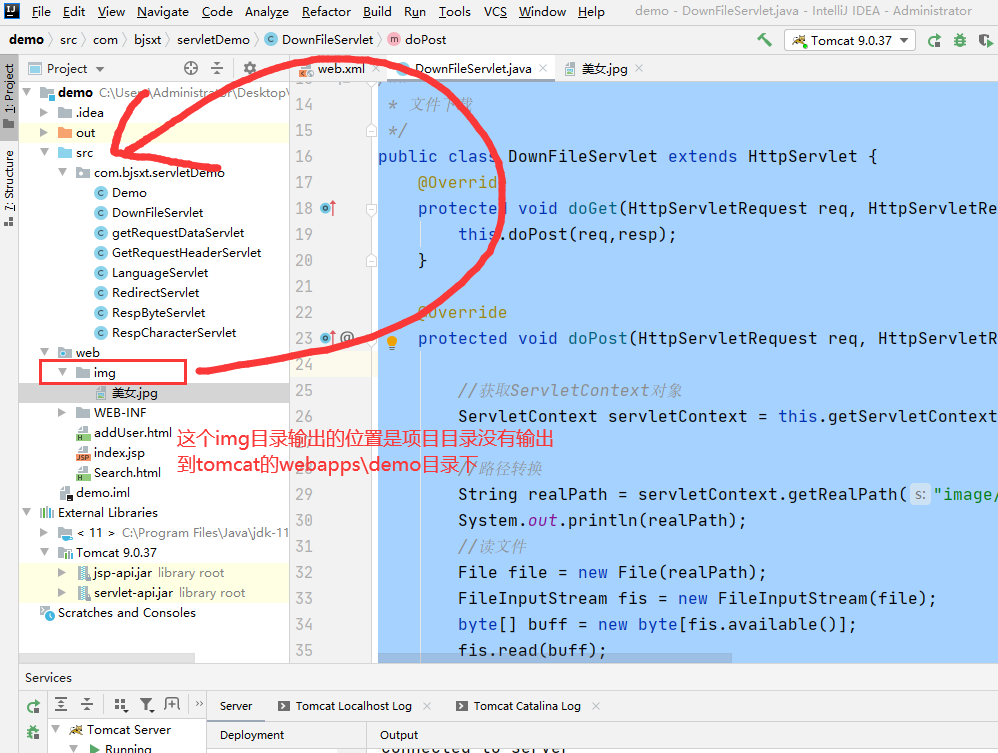Expand servlet-api.jar library root
The image size is (998, 753).
click(62, 593)
